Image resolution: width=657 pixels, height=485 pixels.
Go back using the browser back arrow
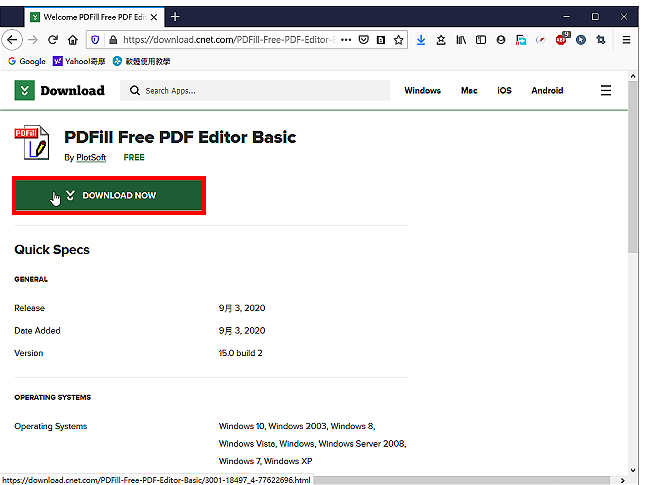coord(12,40)
